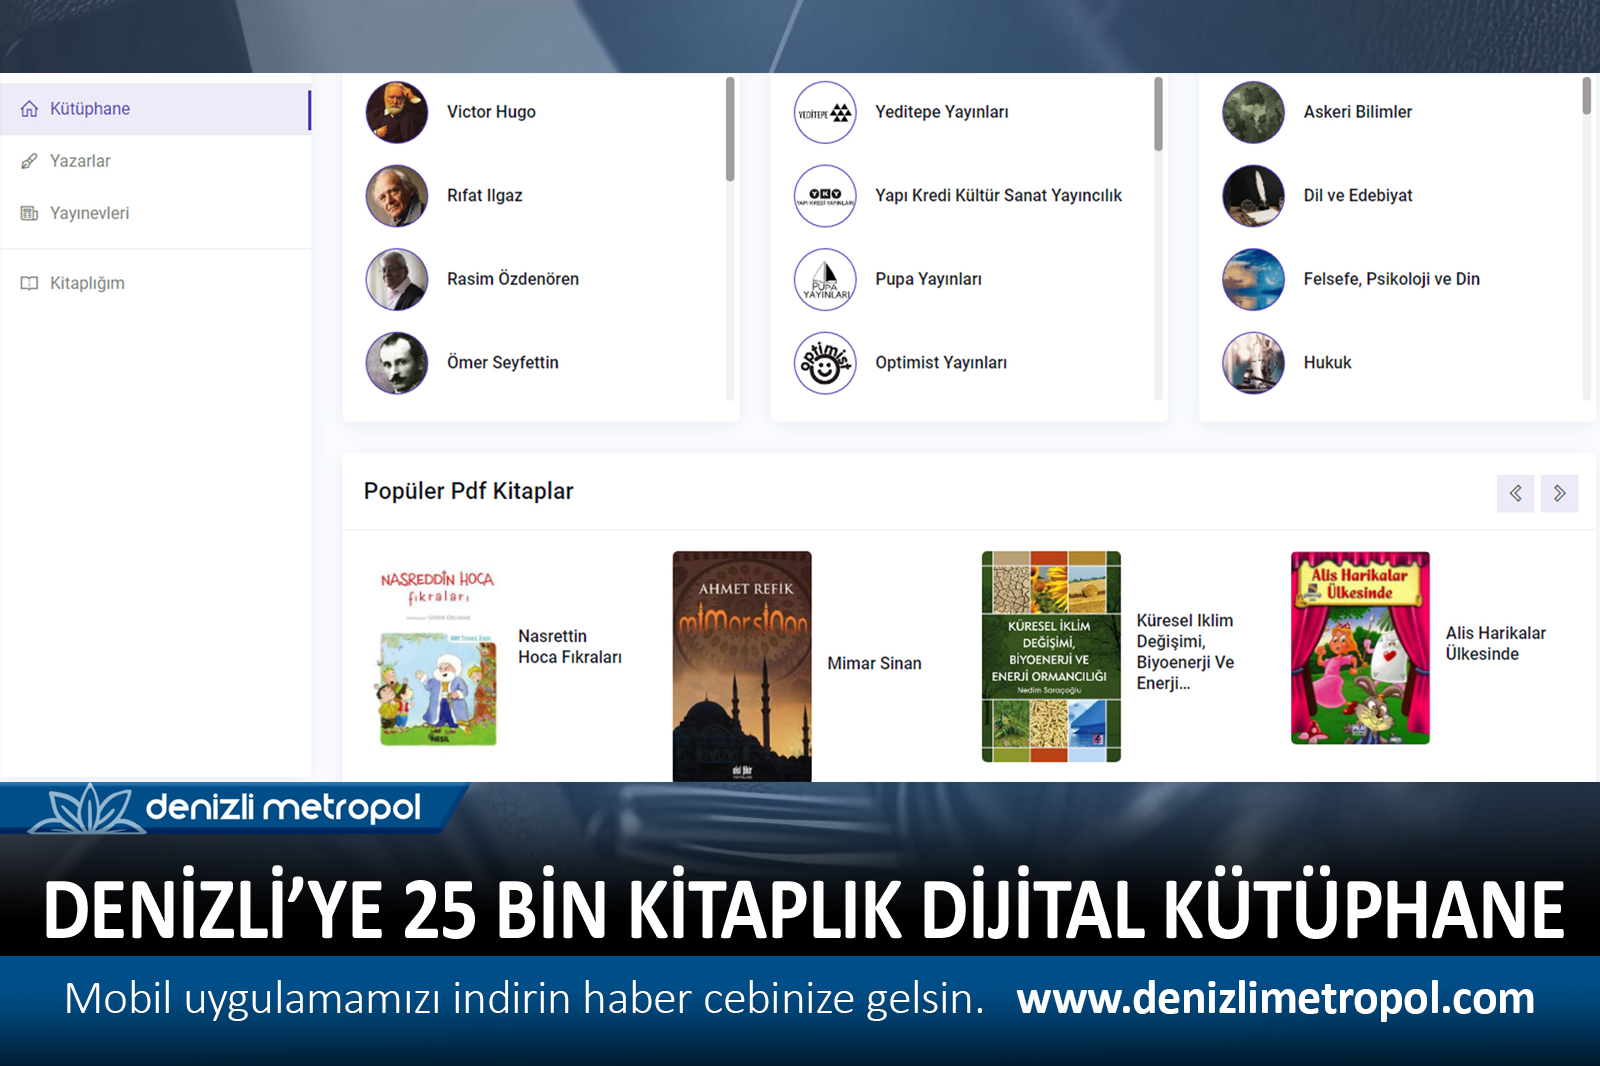Select the Askeri Bilimler category text
This screenshot has width=1600, height=1066.
pyautogui.click(x=1358, y=112)
